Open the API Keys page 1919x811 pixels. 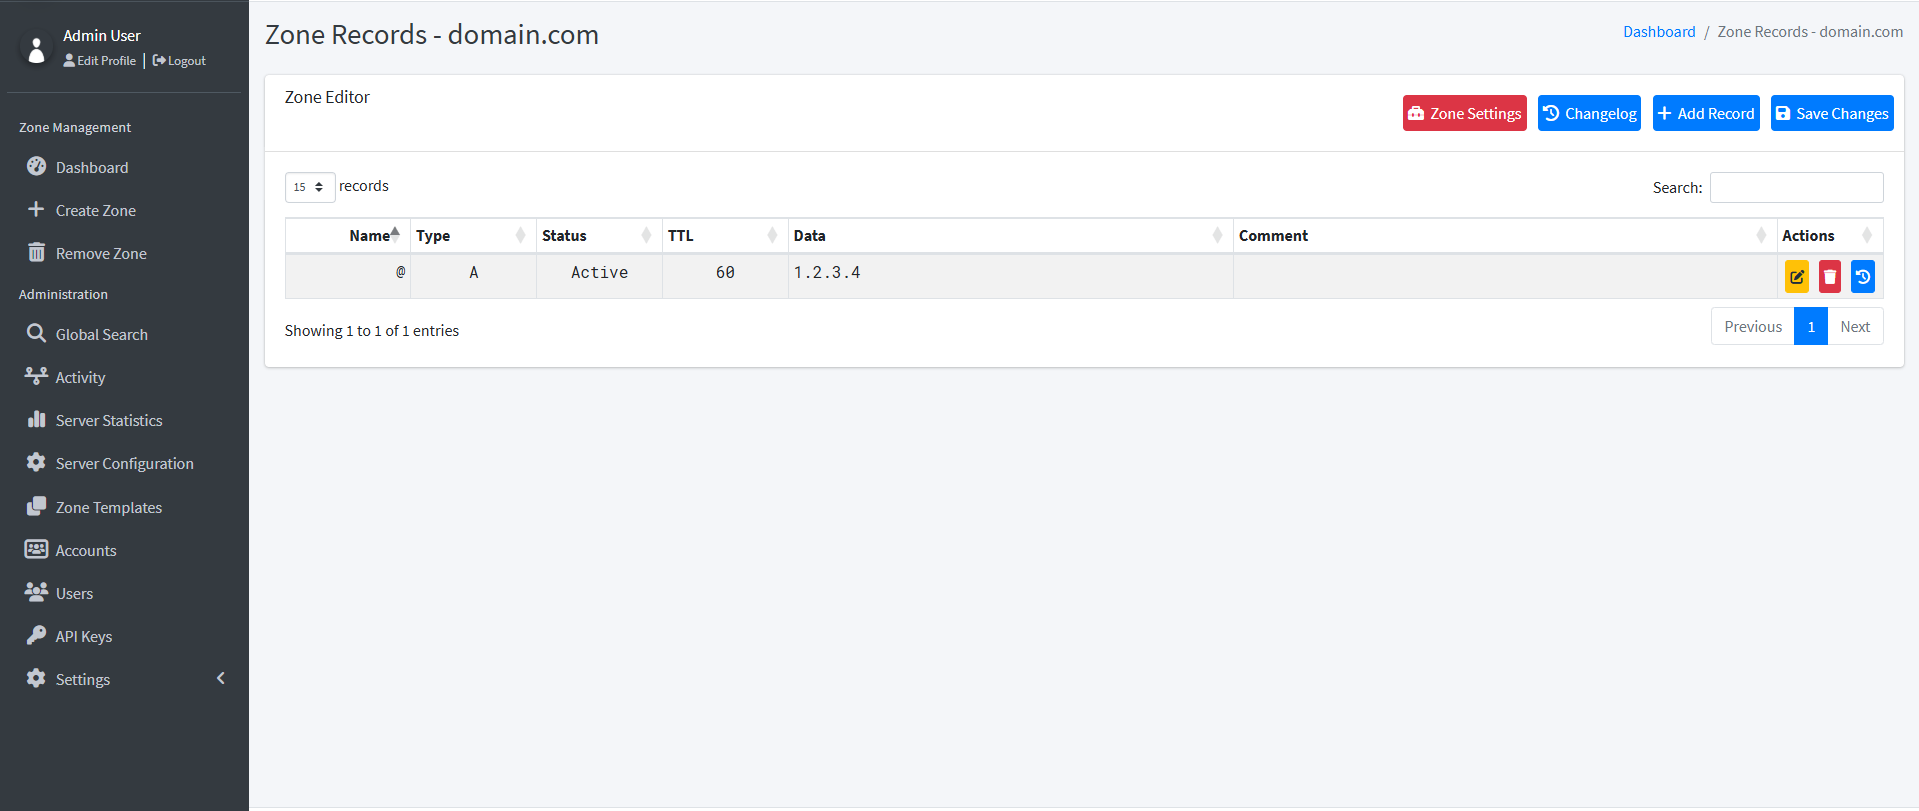pyautogui.click(x=84, y=637)
